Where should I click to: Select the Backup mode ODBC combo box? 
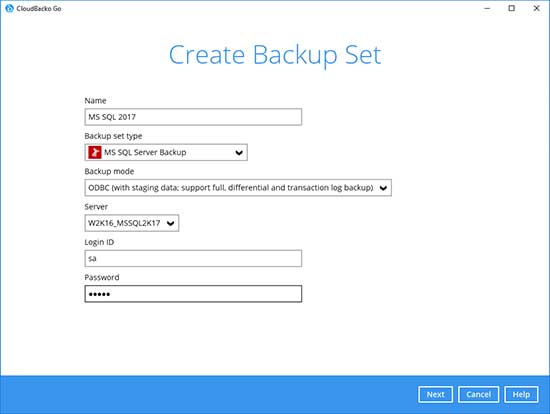point(238,188)
